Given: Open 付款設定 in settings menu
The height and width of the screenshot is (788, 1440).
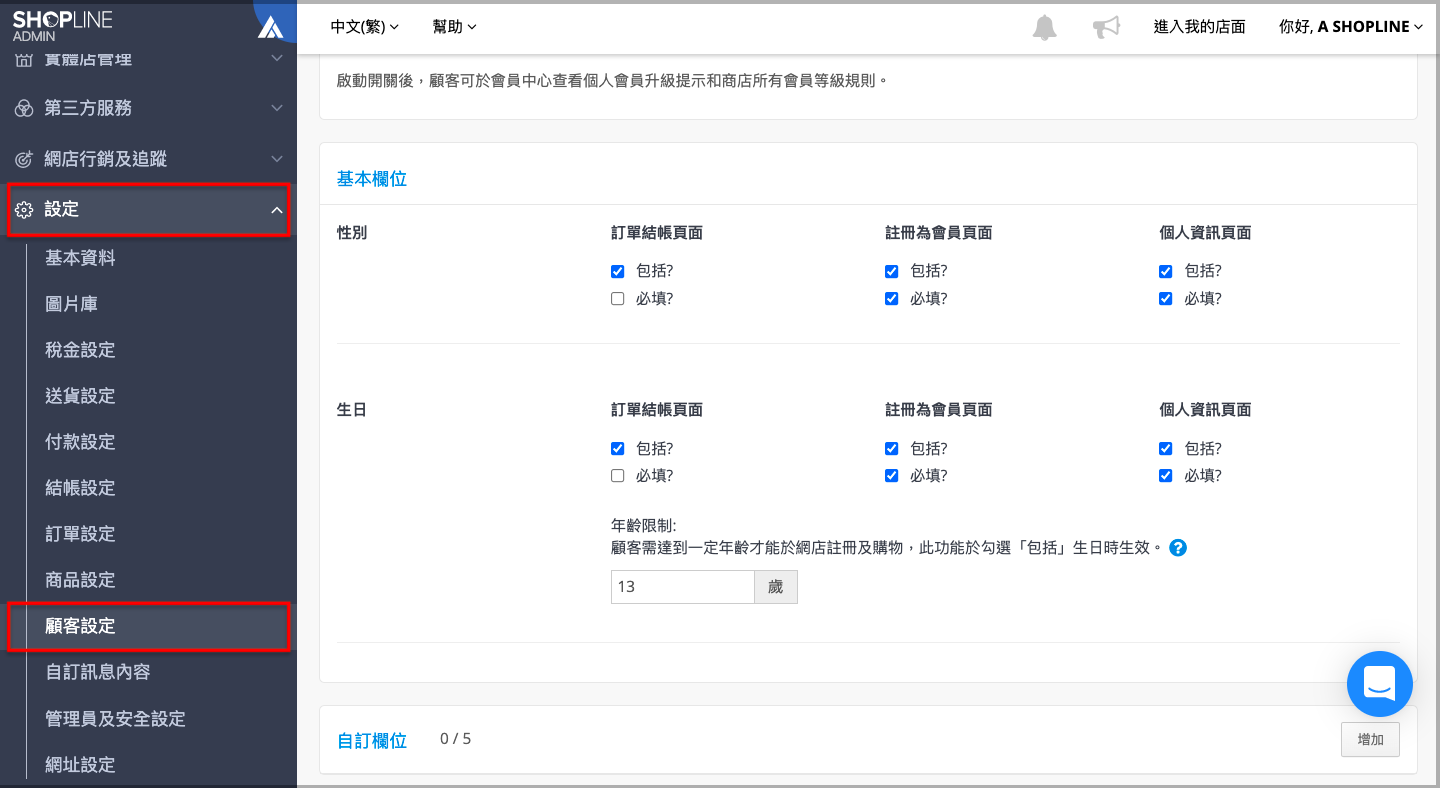Looking at the screenshot, I should (x=80, y=442).
